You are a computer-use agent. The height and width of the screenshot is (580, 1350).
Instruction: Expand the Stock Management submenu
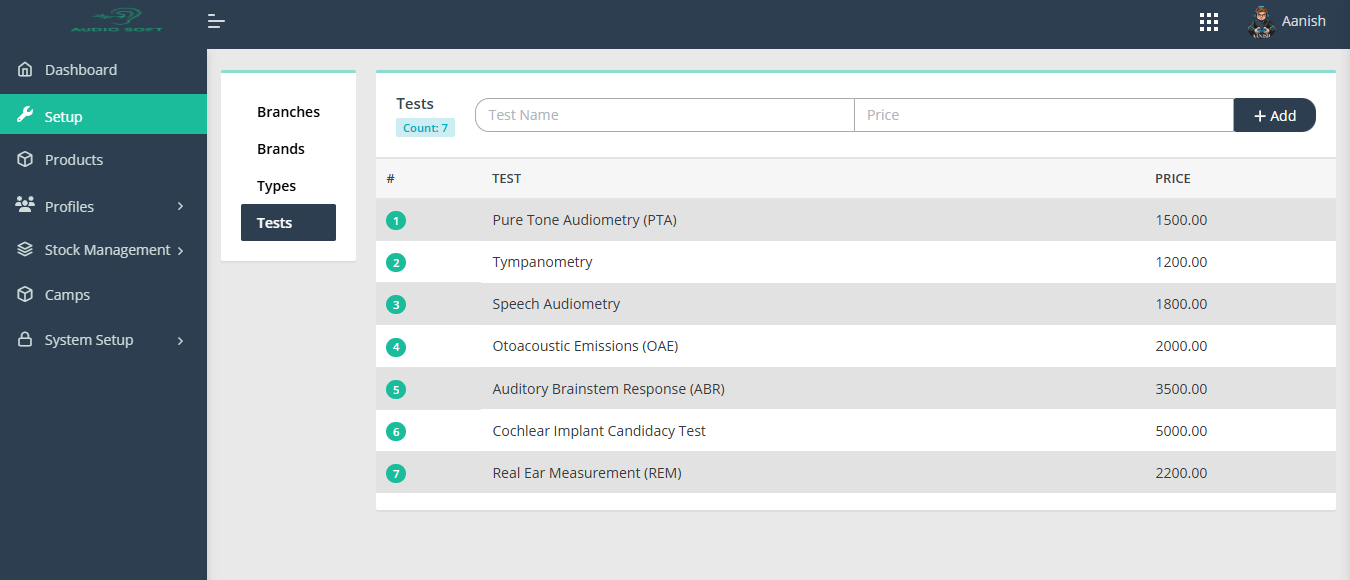click(x=180, y=250)
